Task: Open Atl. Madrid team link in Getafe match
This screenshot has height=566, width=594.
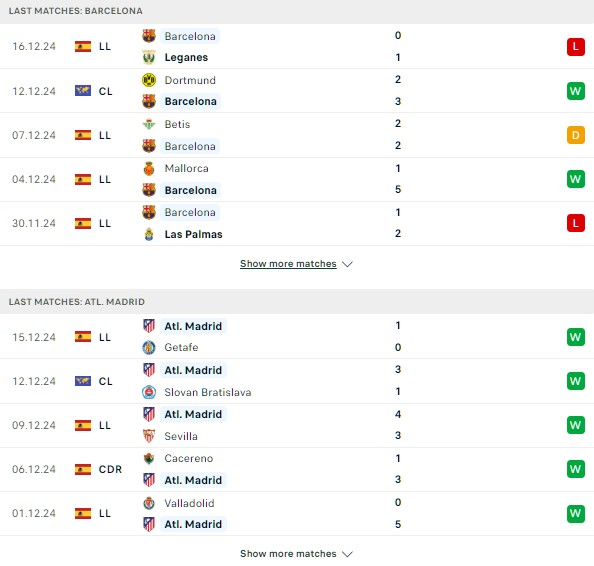Action: [x=193, y=326]
